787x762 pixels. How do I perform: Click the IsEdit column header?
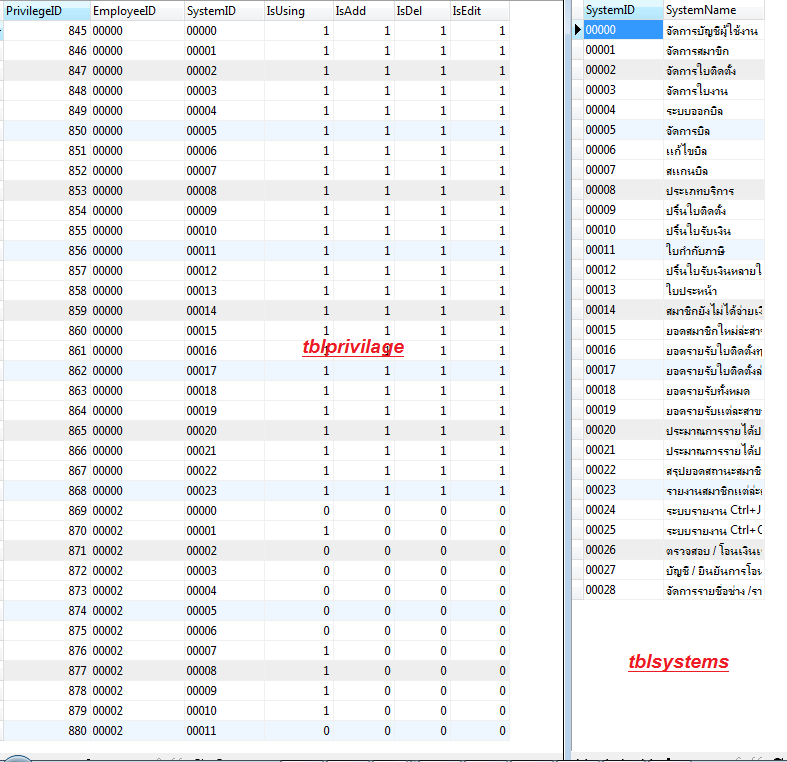pyautogui.click(x=479, y=10)
